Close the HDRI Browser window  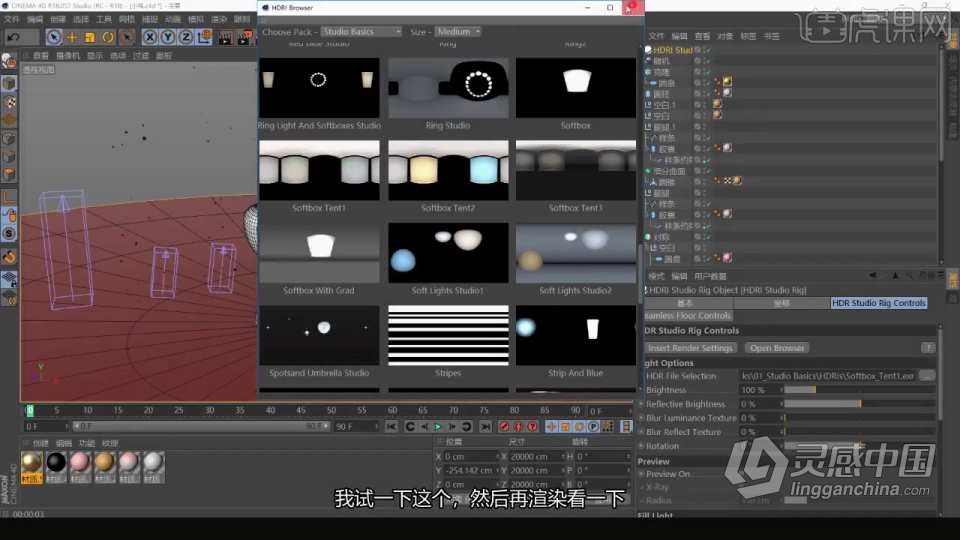coord(632,7)
